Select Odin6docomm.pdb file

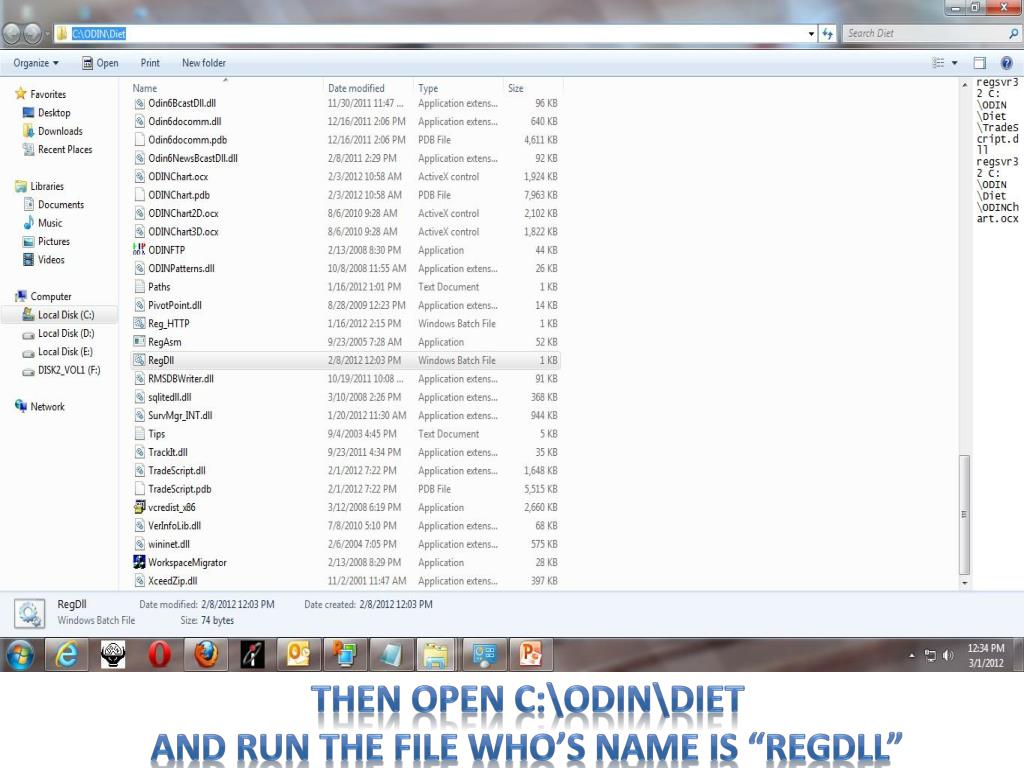click(345, 140)
